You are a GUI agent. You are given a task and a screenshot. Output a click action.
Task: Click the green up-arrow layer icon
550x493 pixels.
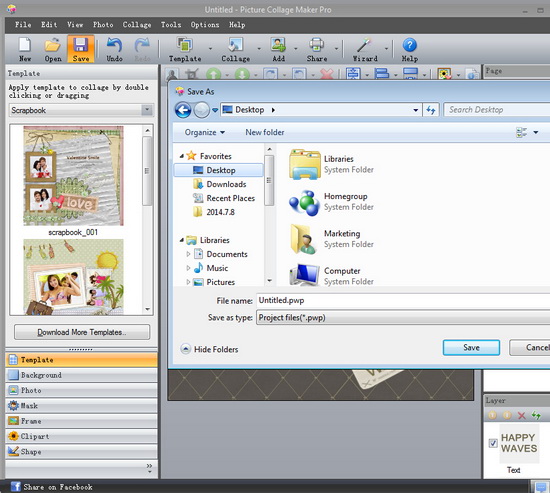click(213, 74)
